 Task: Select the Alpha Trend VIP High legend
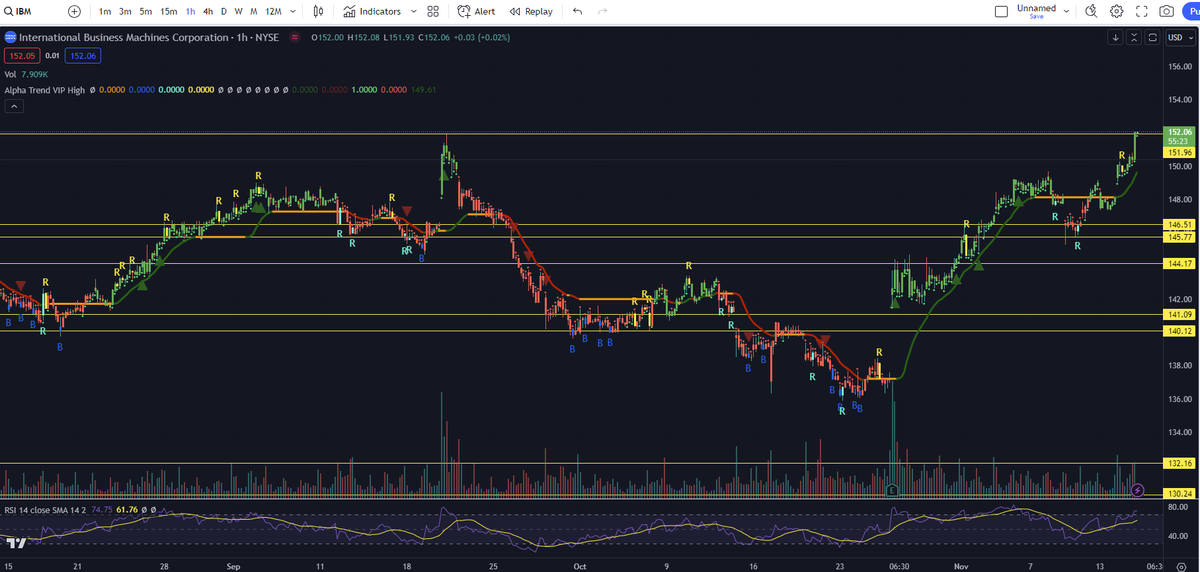[43, 90]
